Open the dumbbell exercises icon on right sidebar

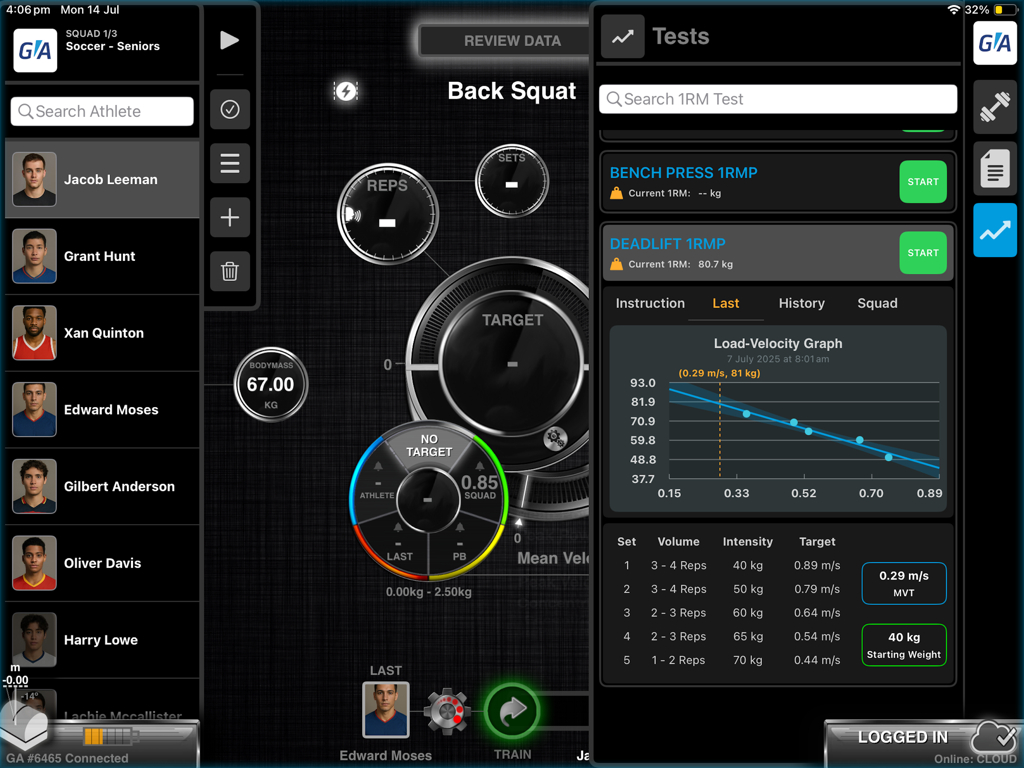tap(995, 107)
